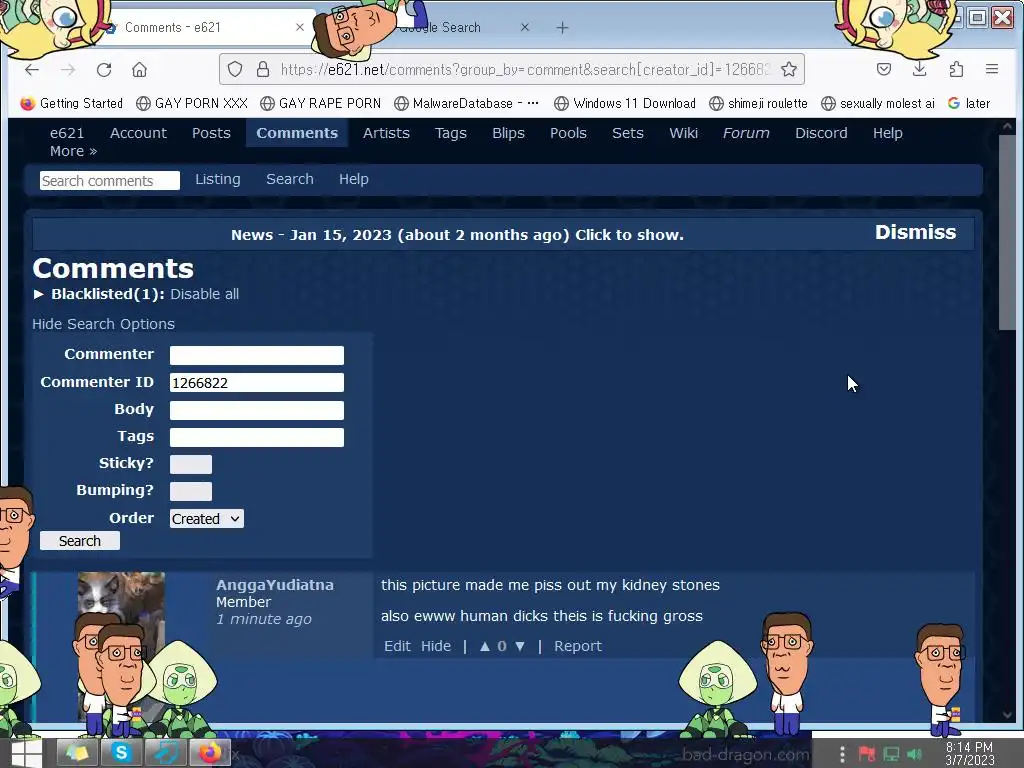Dismiss the news banner
Viewport: 1024px width, 768px height.
tap(915, 232)
